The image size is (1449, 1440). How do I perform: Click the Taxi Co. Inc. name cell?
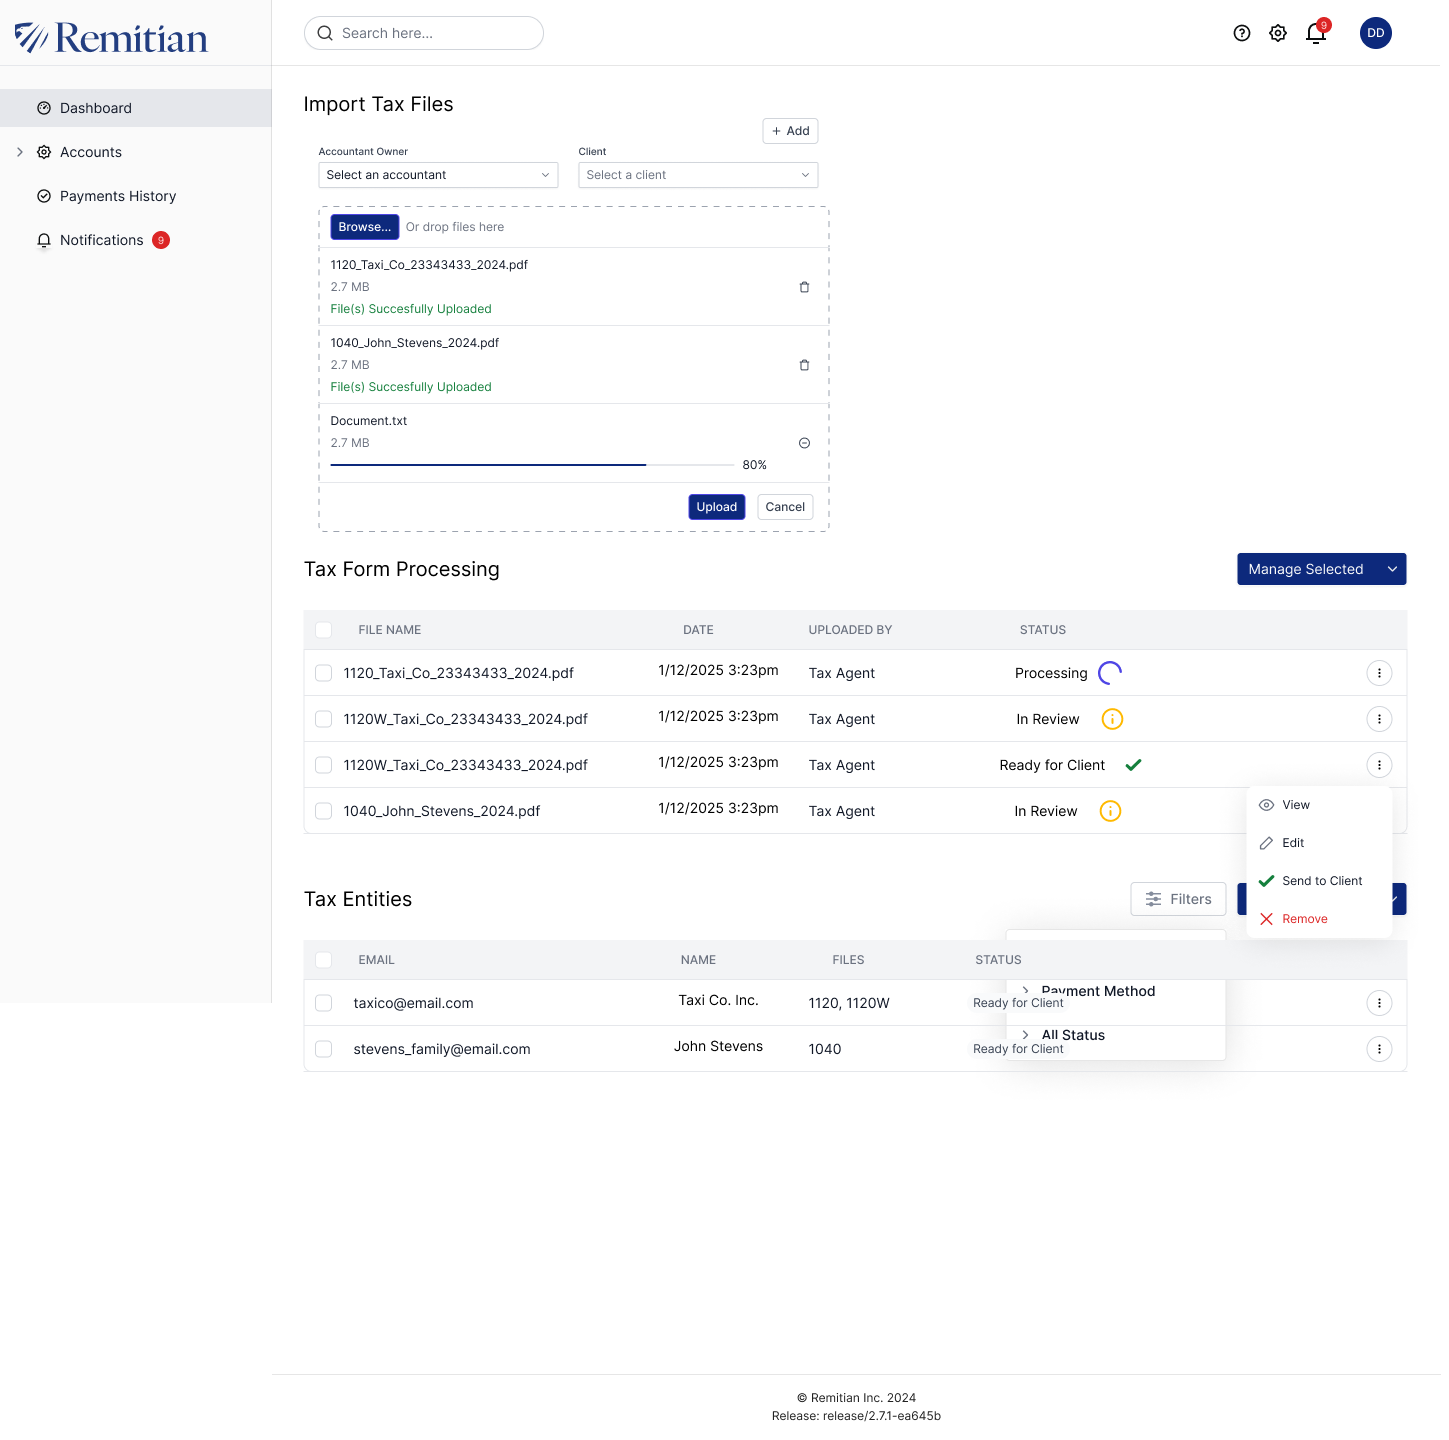tap(718, 1000)
